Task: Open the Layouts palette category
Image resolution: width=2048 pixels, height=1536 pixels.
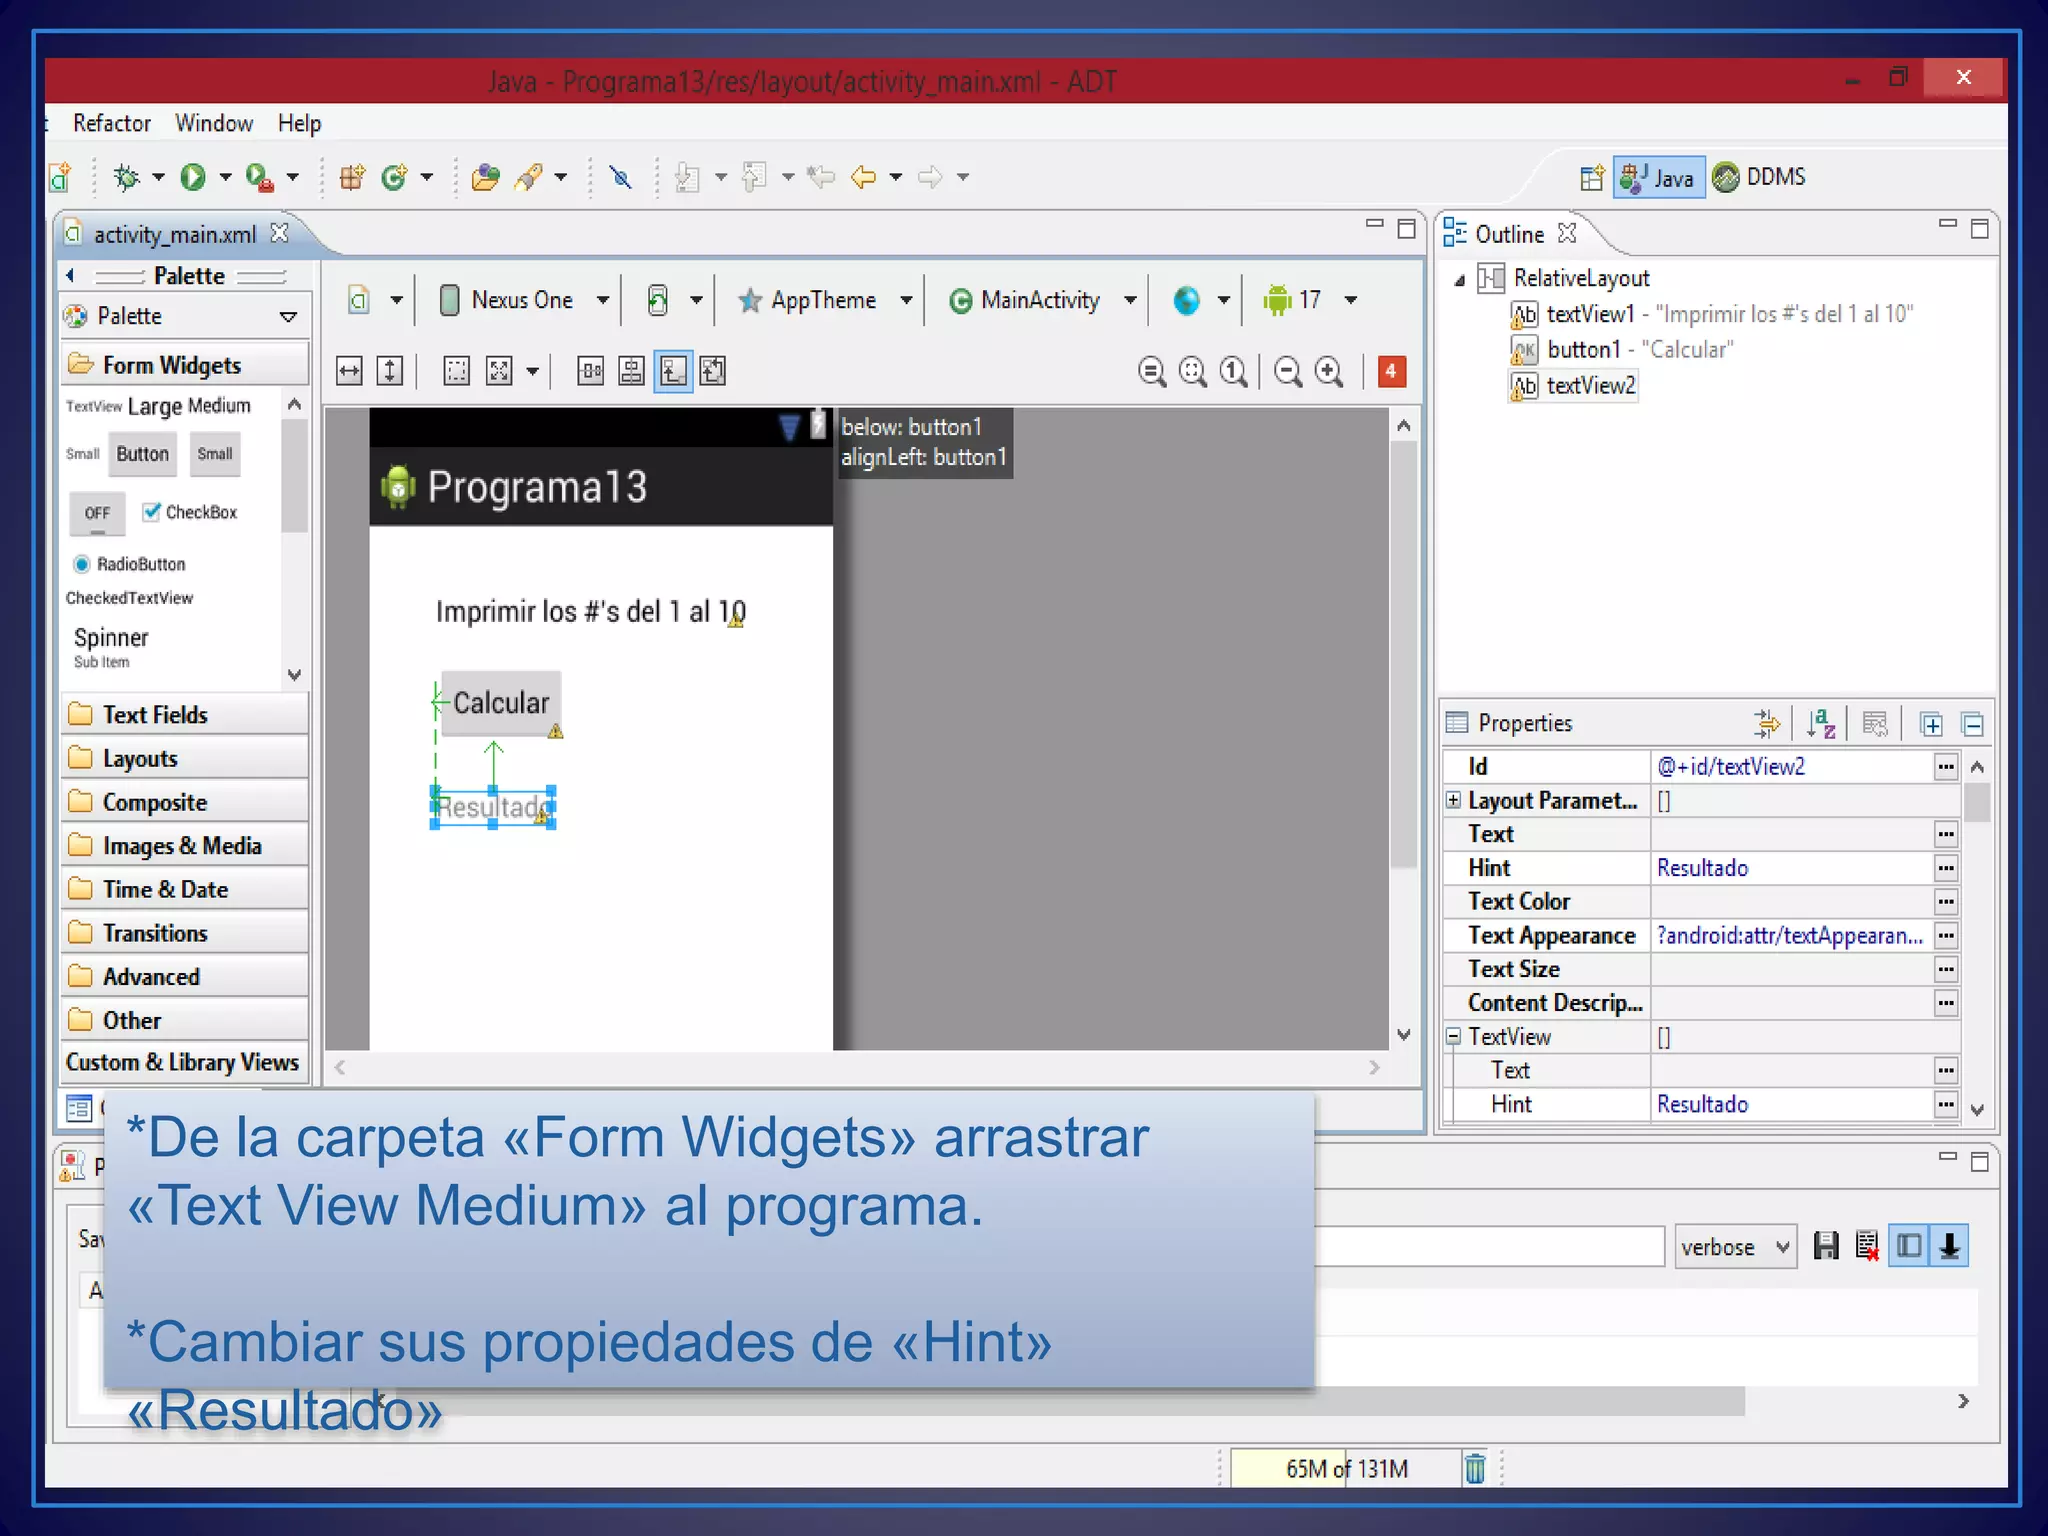Action: (x=185, y=759)
